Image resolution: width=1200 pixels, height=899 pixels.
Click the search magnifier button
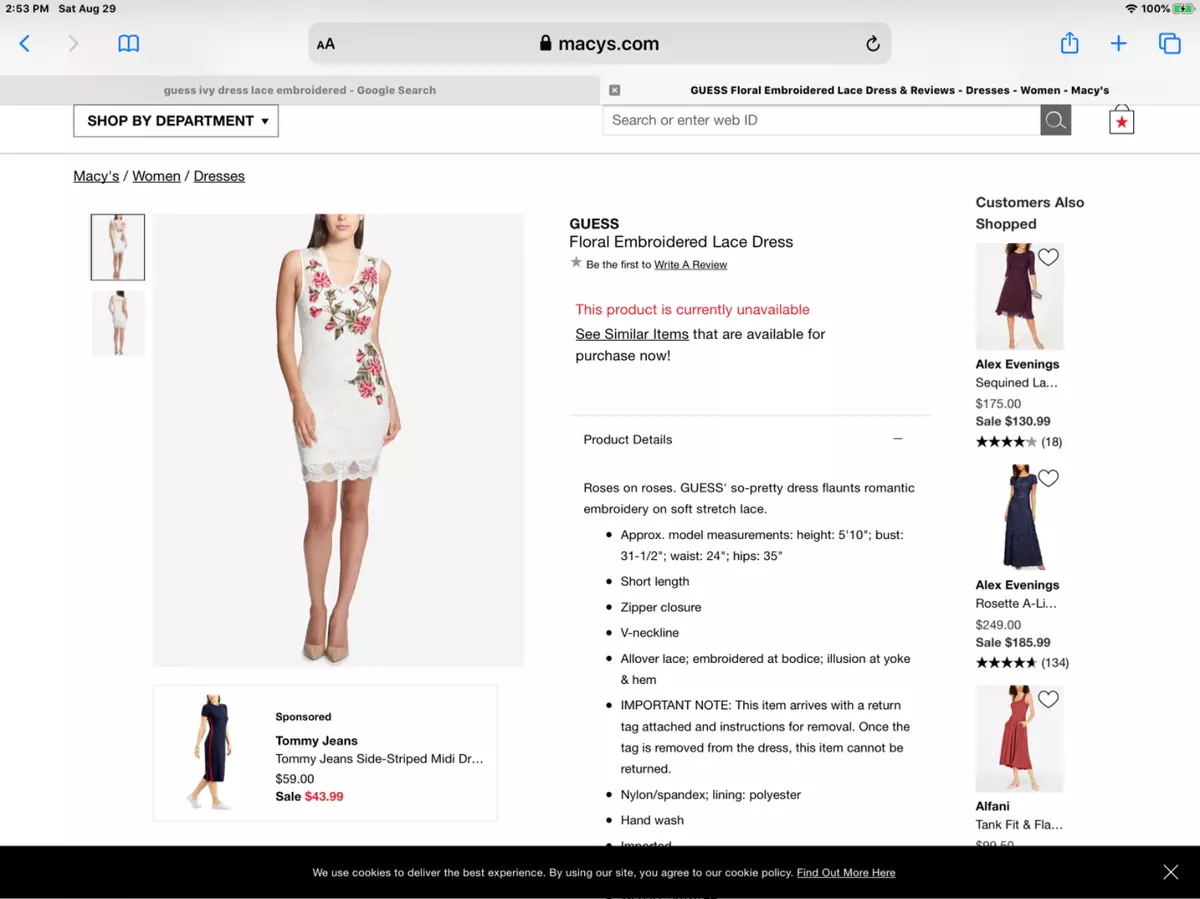(1055, 120)
